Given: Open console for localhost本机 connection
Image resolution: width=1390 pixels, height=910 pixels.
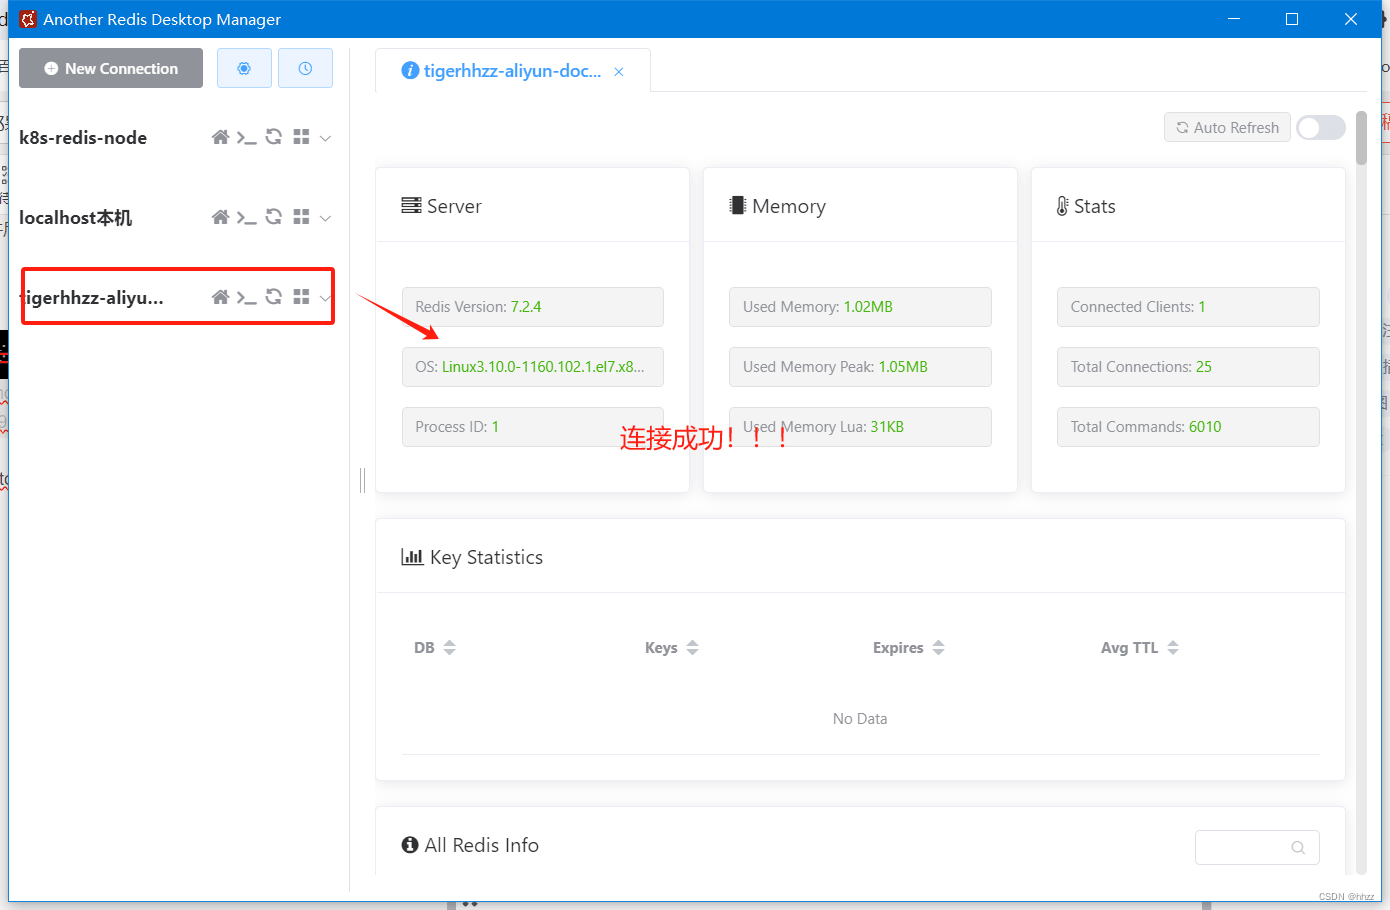Looking at the screenshot, I should click(246, 217).
